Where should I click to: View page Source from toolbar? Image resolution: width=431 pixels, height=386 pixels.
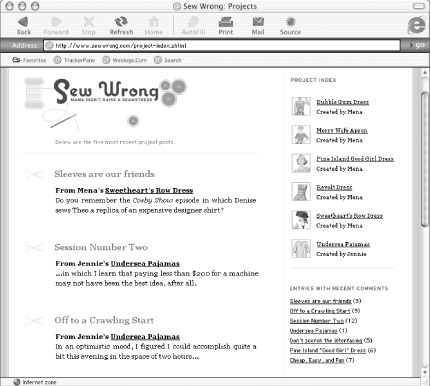pyautogui.click(x=290, y=26)
